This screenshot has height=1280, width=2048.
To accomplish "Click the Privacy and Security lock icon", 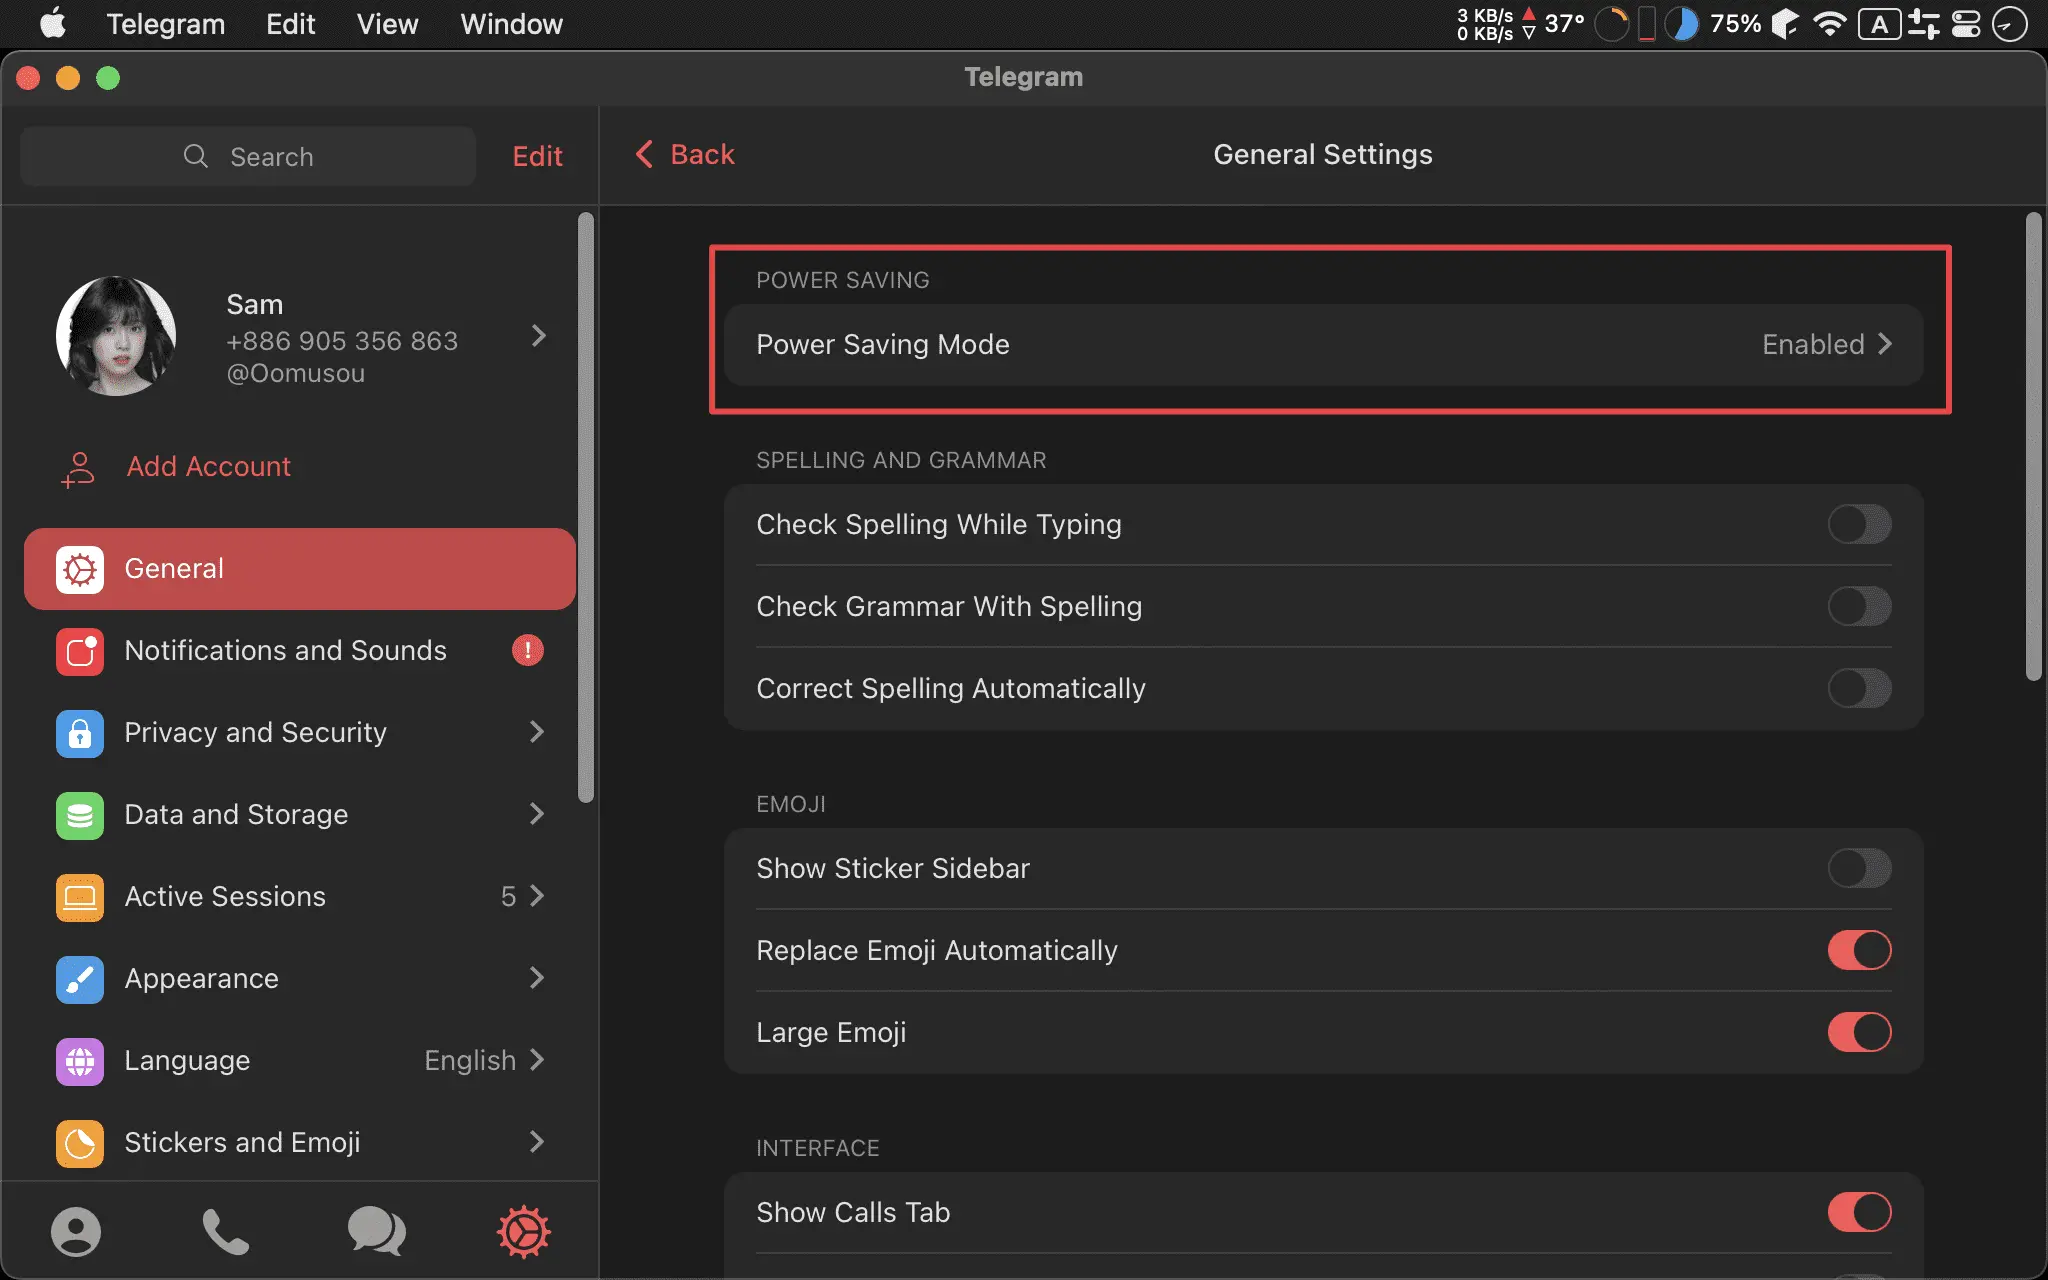I will point(80,733).
